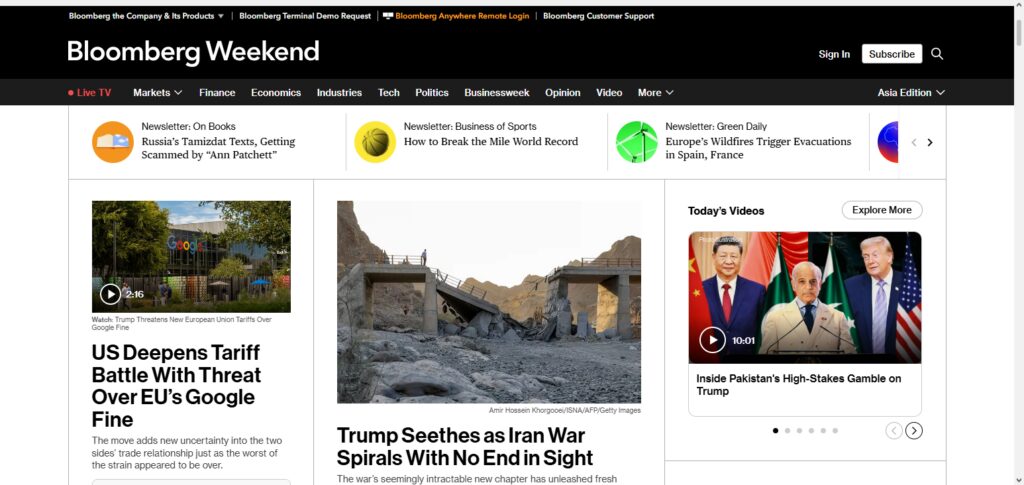The height and width of the screenshot is (485, 1024).
Task: Select the first video carousel dot
Action: pos(775,431)
